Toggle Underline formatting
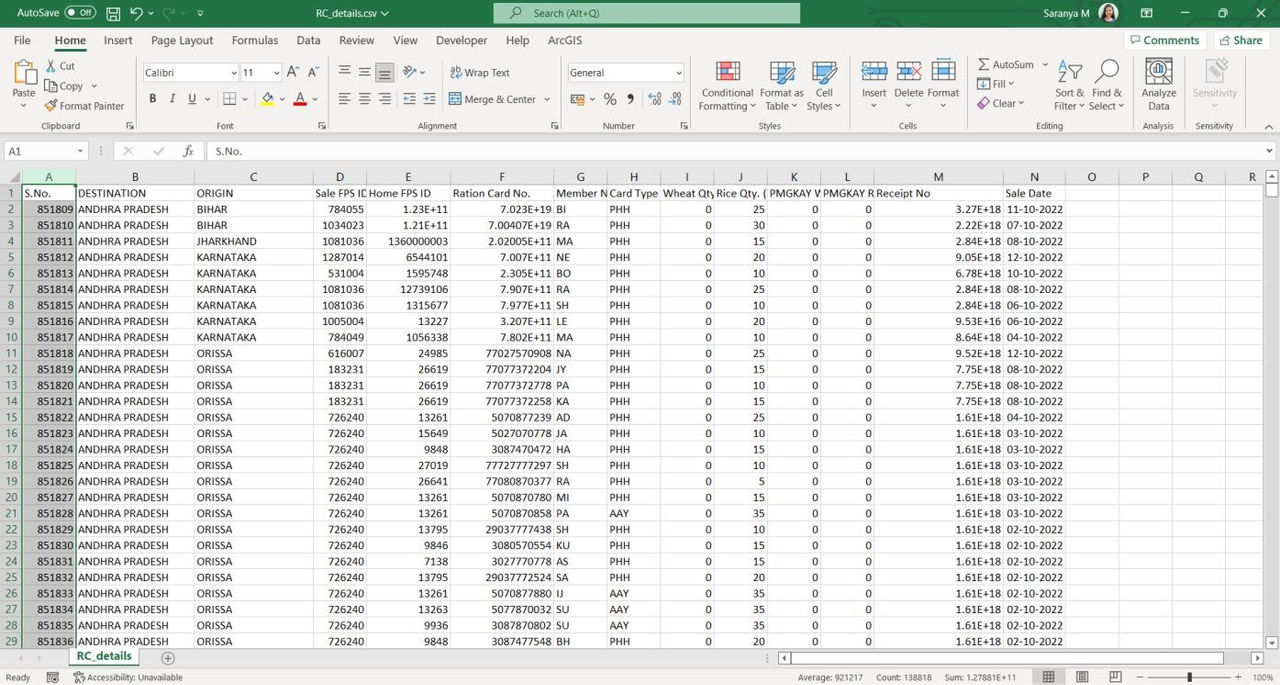Viewport: 1280px width, 685px height. tap(192, 99)
